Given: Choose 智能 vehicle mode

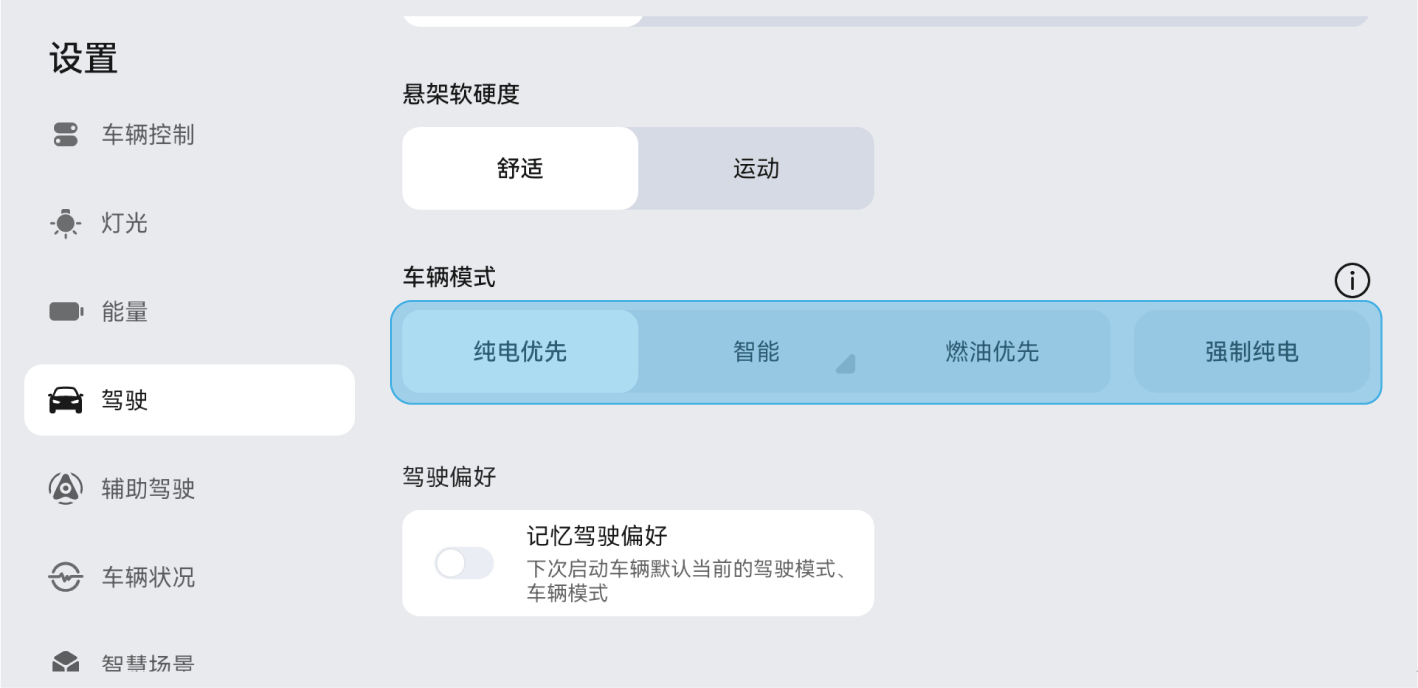Looking at the screenshot, I should tap(756, 352).
